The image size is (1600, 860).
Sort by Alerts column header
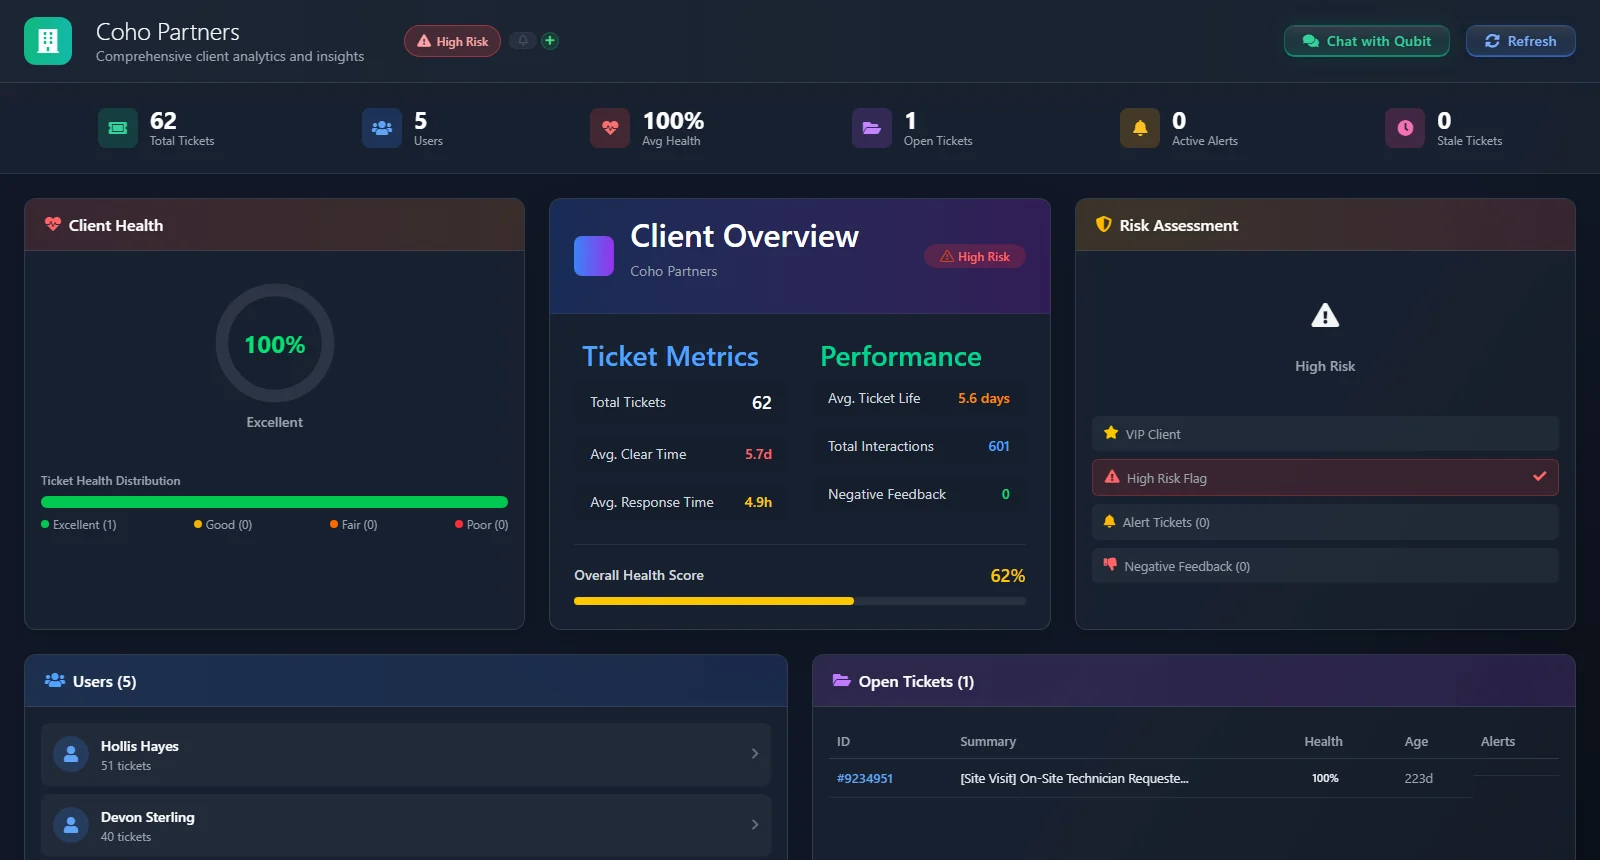click(x=1498, y=742)
